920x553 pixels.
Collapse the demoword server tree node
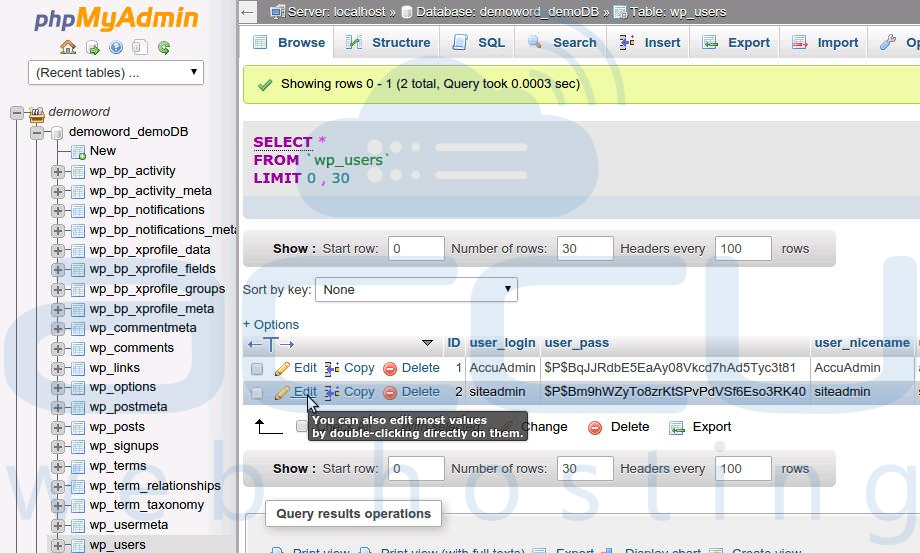pos(17,112)
